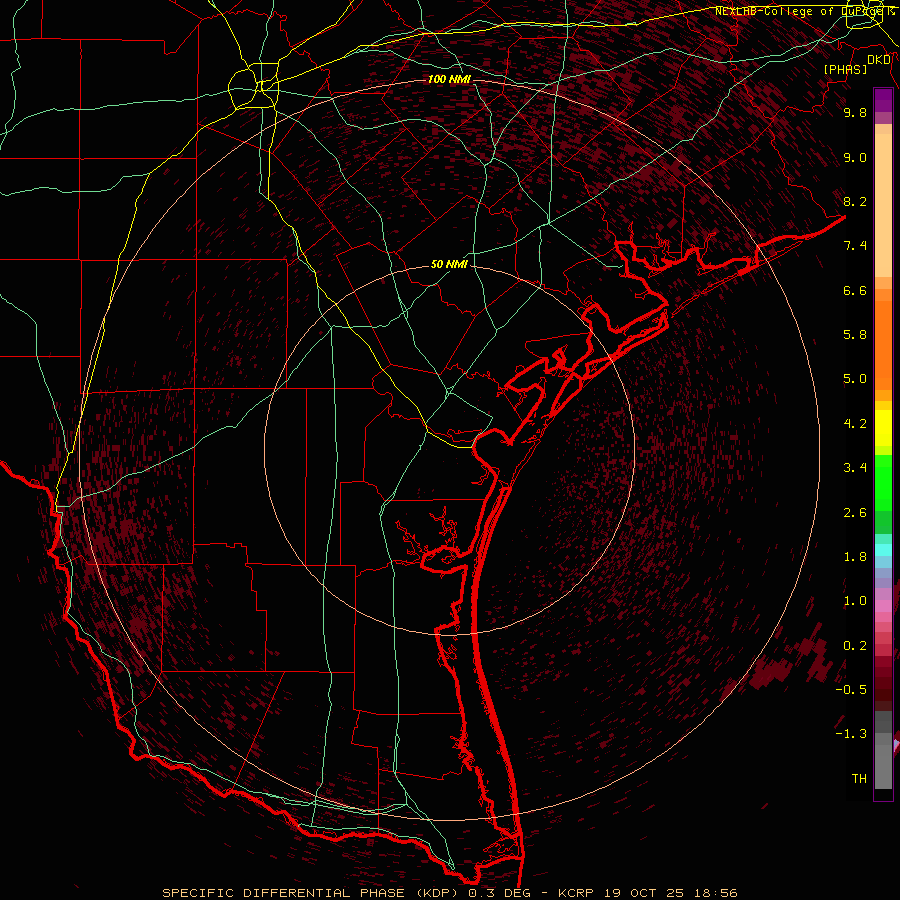Click the purple top segment of color bar

pos(883,100)
